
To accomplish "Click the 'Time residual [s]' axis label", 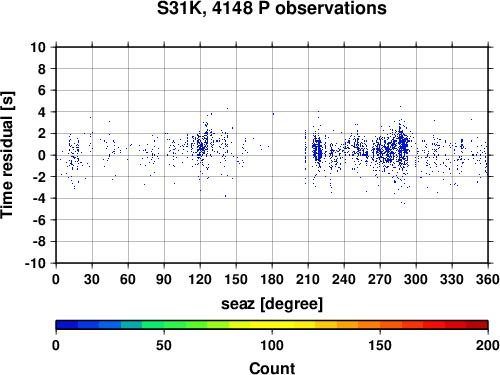I will point(7,155).
